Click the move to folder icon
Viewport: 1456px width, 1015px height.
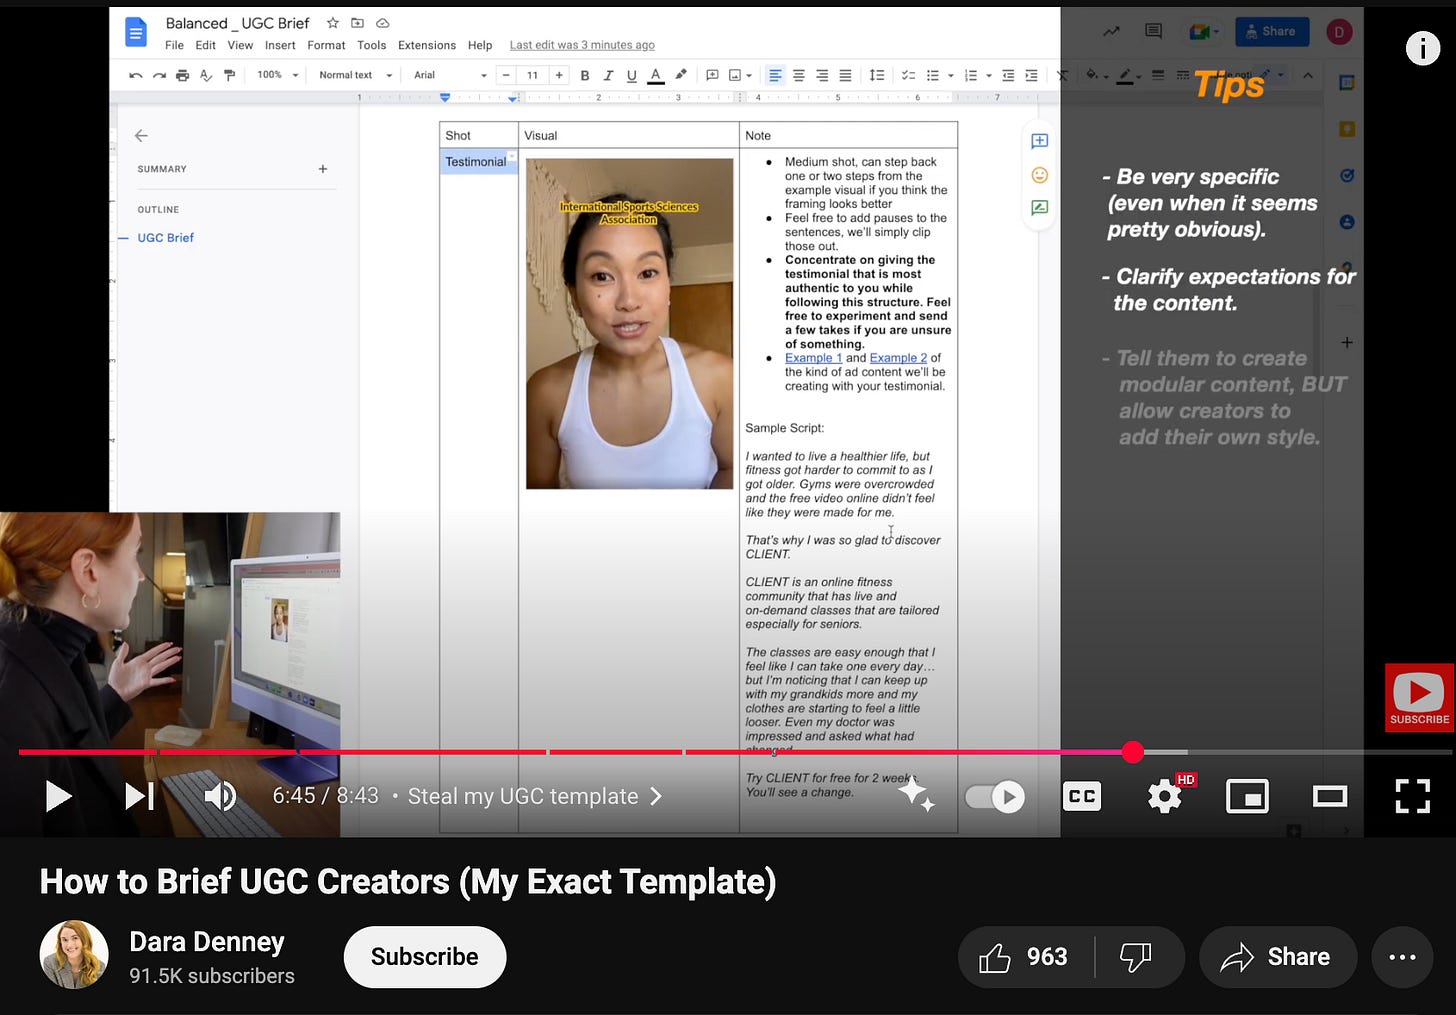click(x=357, y=23)
